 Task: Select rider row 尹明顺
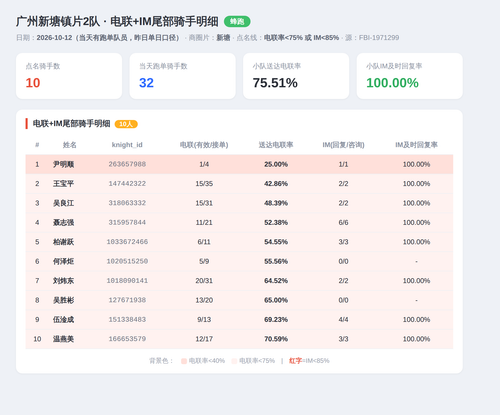click(x=239, y=164)
